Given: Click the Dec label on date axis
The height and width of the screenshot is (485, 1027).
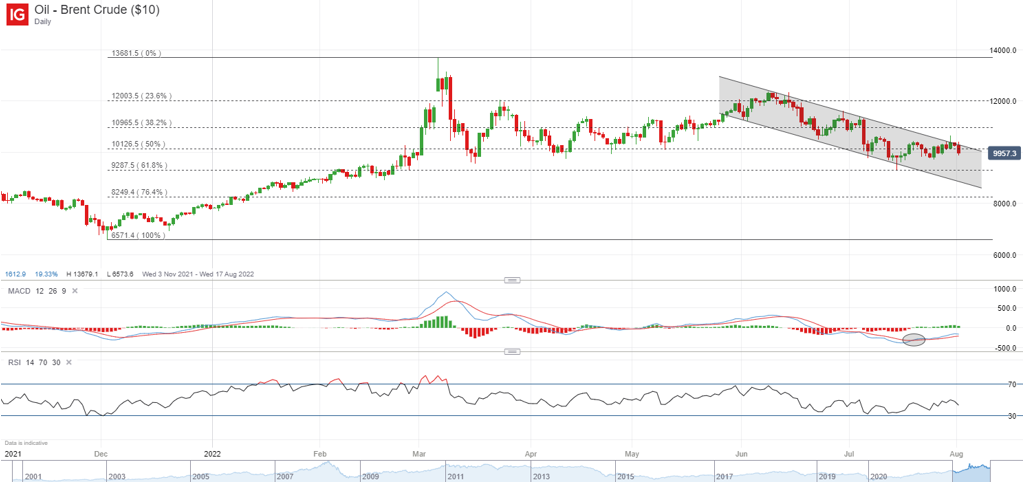Looking at the screenshot, I should click(100, 453).
